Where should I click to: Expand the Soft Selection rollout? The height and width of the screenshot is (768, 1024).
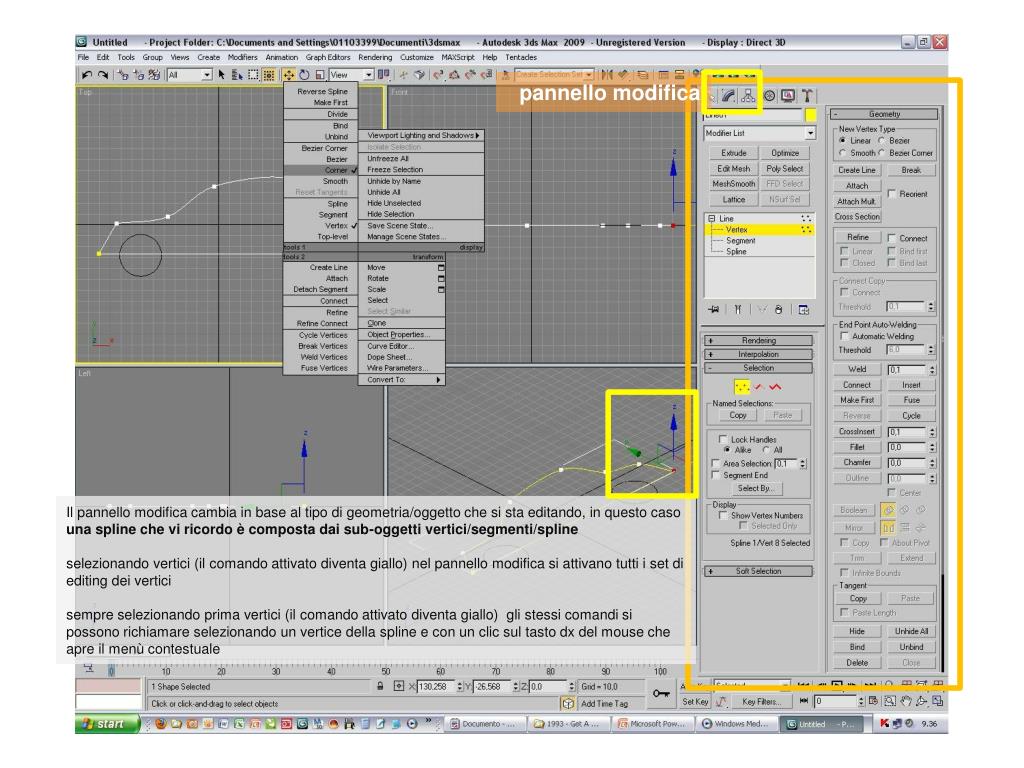tap(758, 571)
